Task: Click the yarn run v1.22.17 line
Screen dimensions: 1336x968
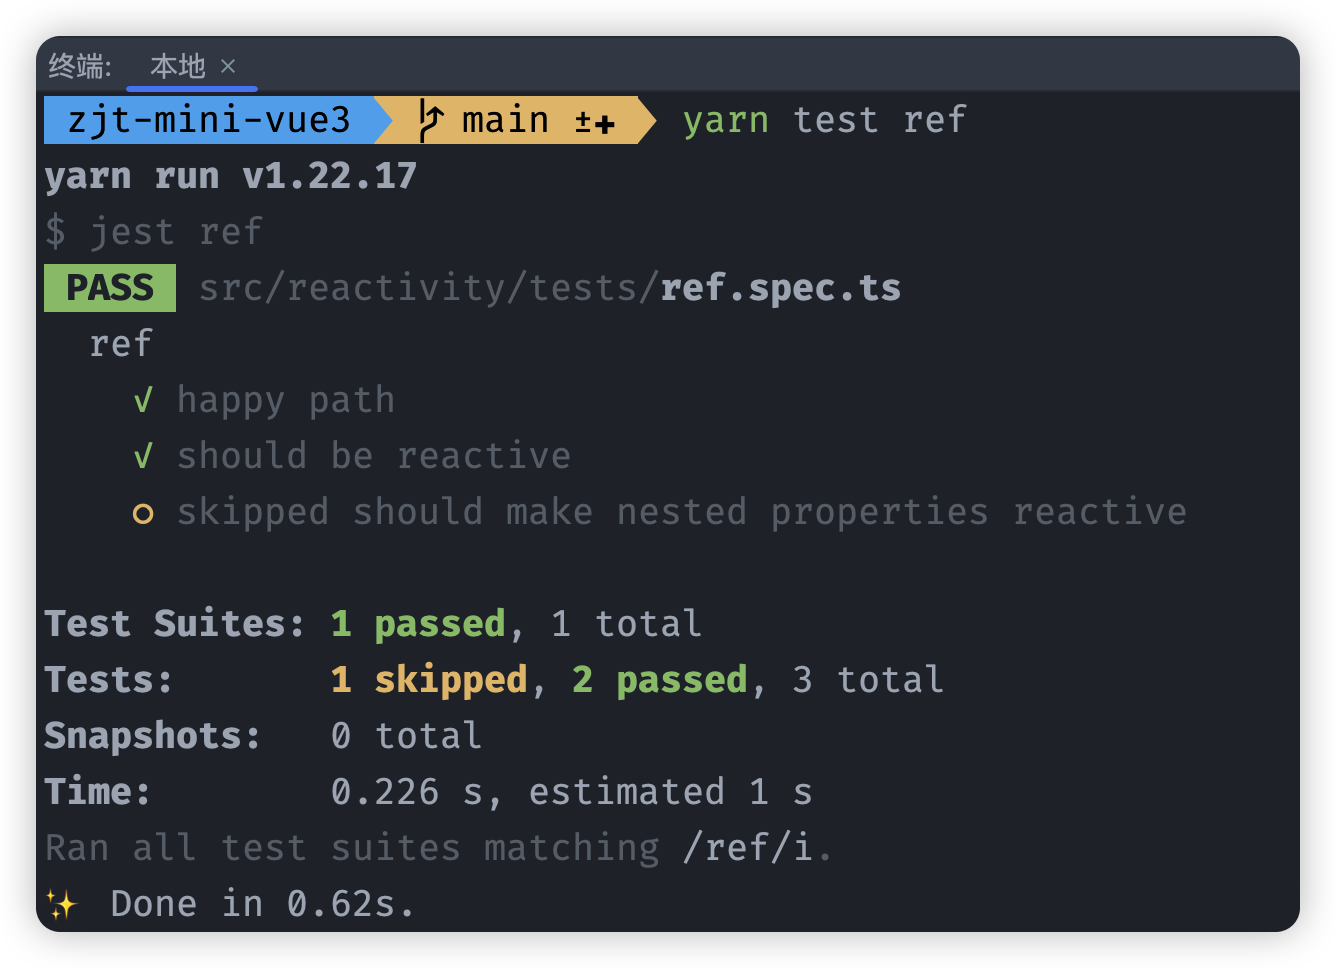Action: pos(230,177)
